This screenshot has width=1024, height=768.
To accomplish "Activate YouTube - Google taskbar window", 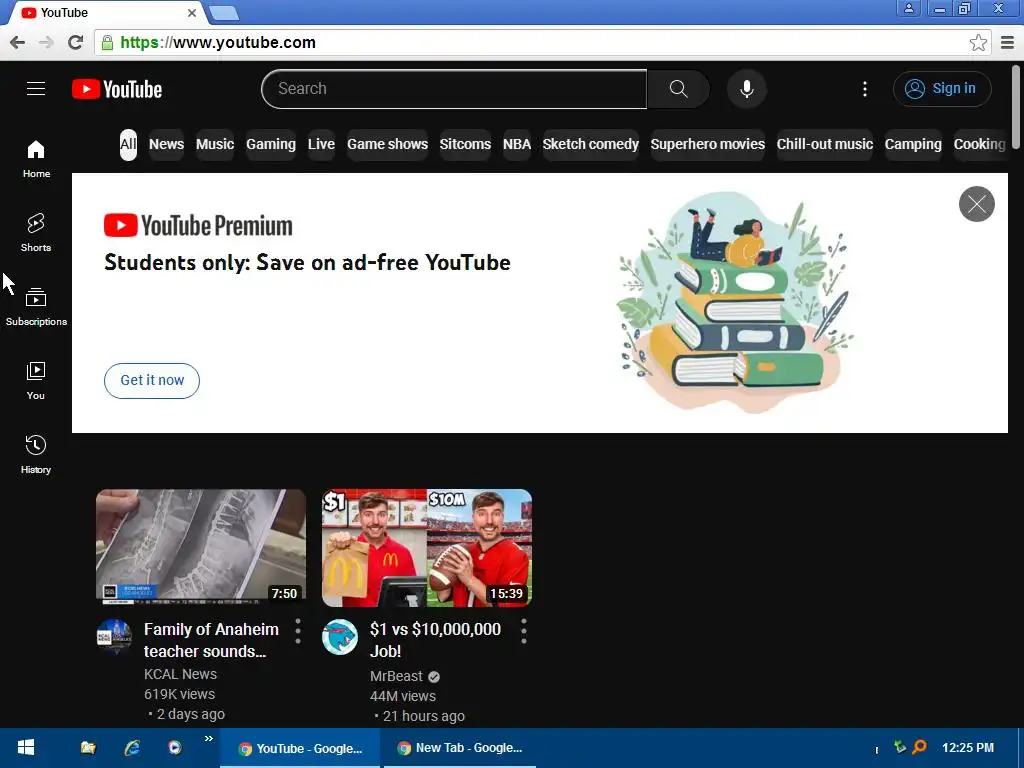I will tap(300, 748).
